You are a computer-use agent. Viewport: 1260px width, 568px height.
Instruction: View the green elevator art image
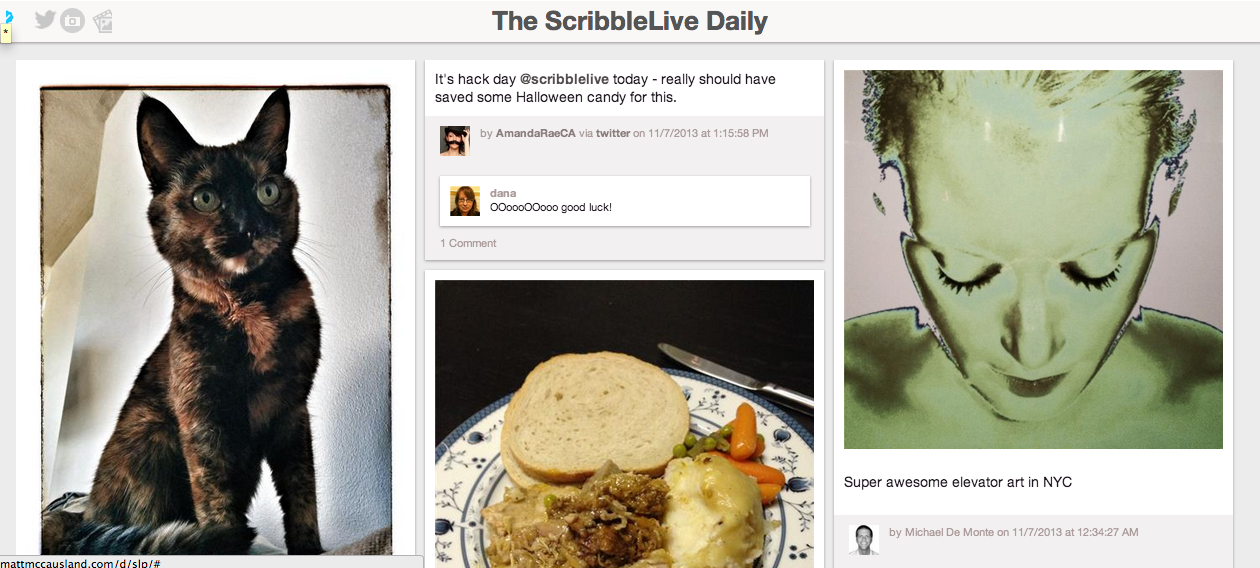[x=1033, y=259]
